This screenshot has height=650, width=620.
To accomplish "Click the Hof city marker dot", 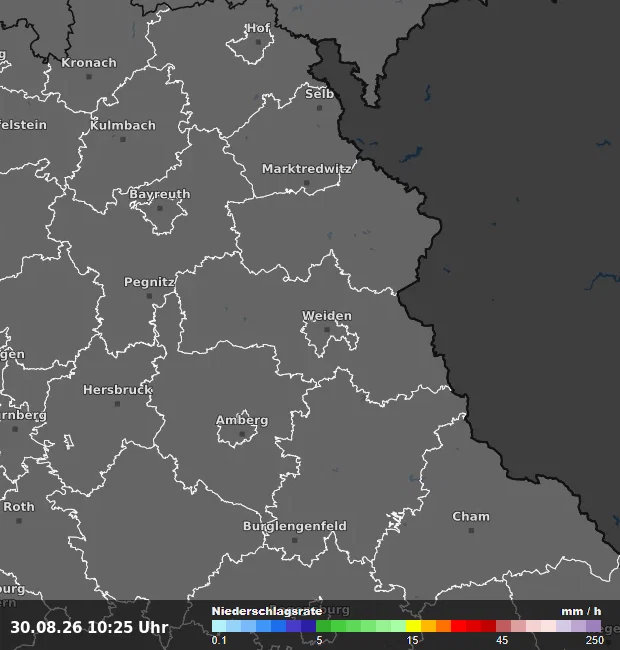I will 259,42.
